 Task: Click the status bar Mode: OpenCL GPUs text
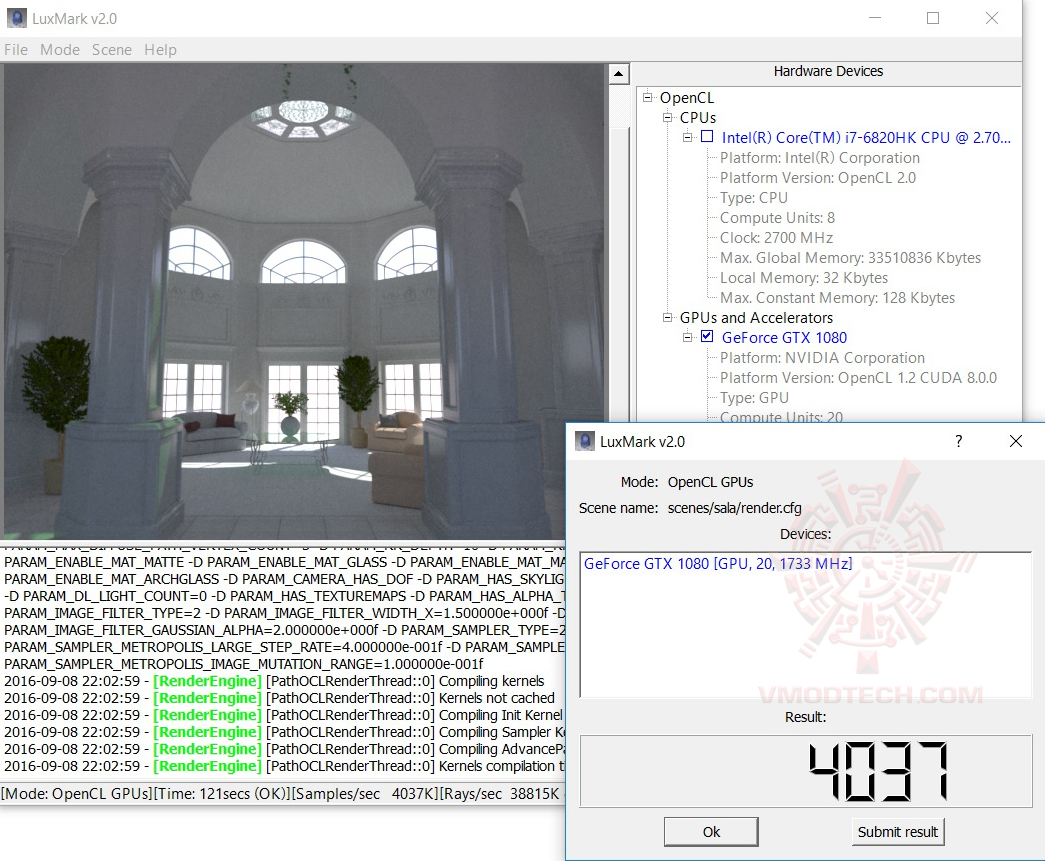[x=77, y=794]
